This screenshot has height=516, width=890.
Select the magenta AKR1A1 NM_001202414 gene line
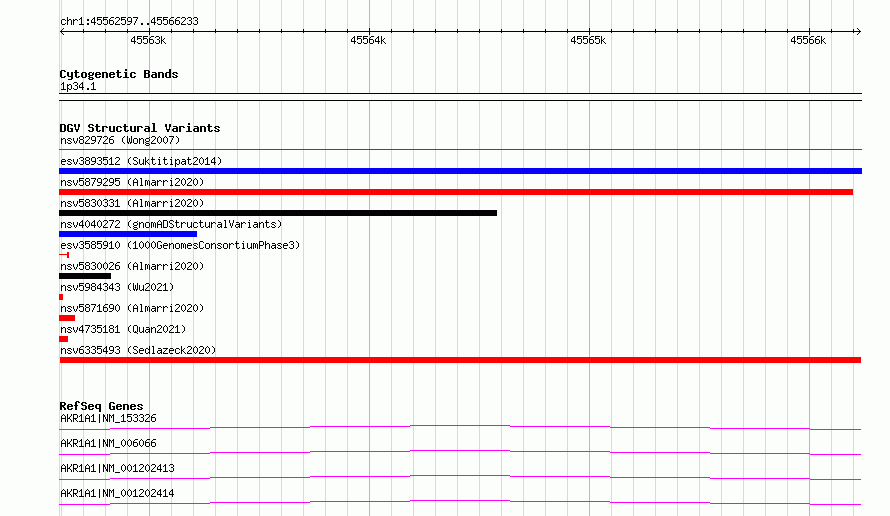tap(460, 502)
